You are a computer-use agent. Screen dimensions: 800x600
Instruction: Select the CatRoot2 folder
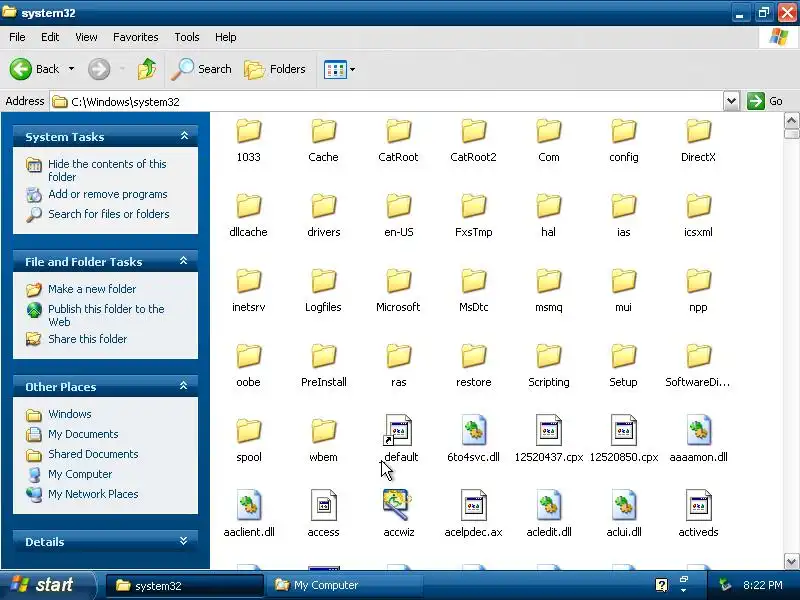(x=473, y=141)
